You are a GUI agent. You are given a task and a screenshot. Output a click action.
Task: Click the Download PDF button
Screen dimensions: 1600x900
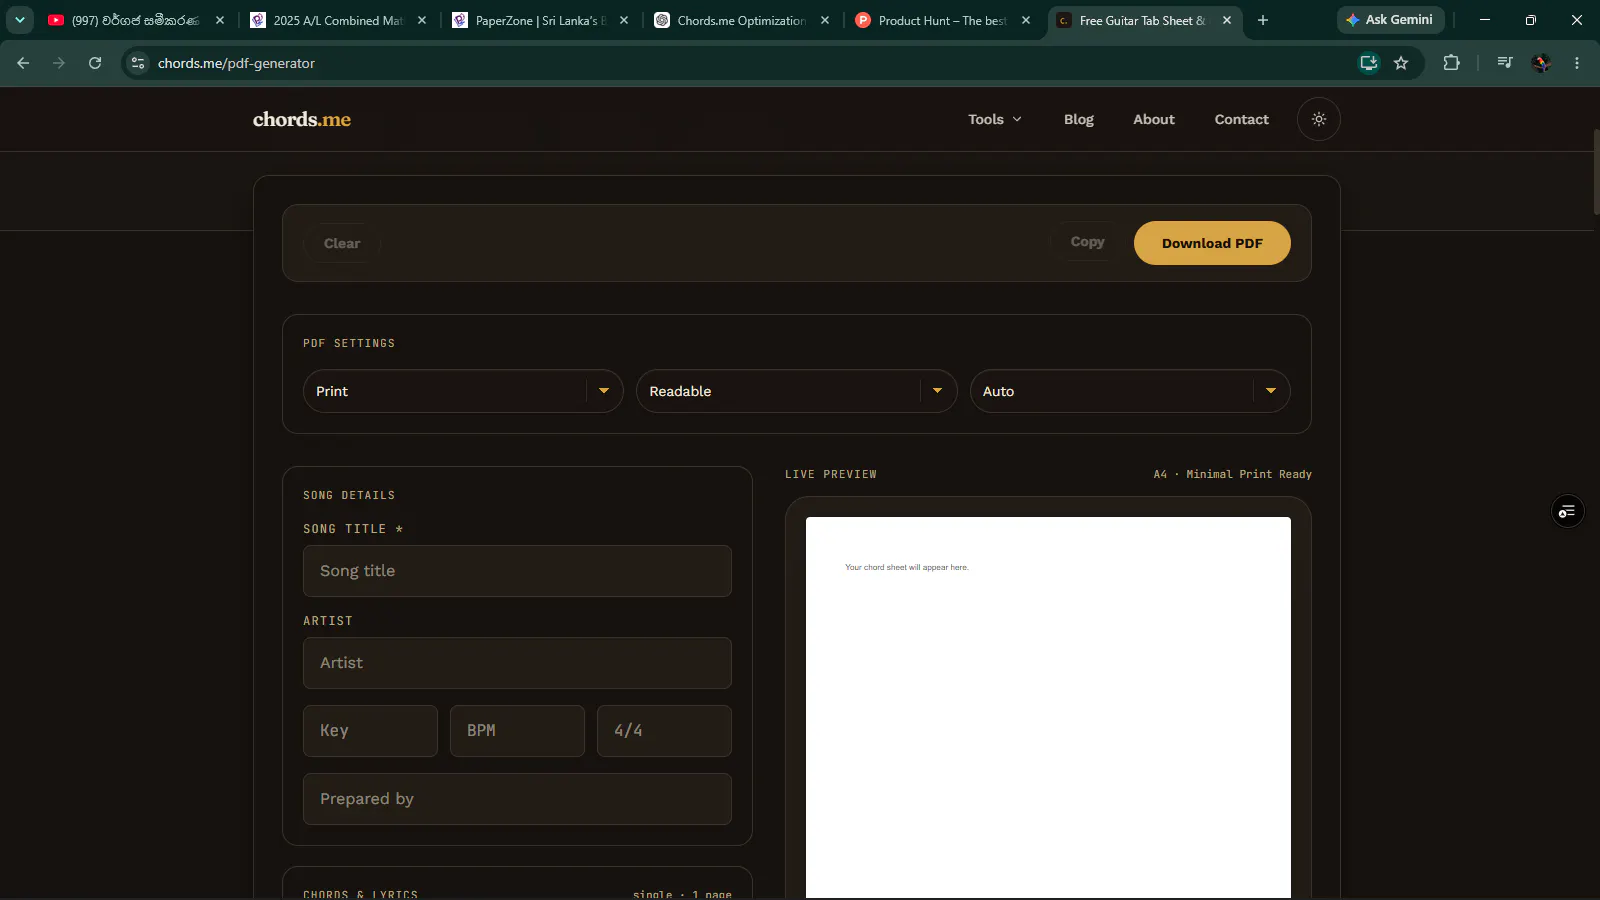1212,243
